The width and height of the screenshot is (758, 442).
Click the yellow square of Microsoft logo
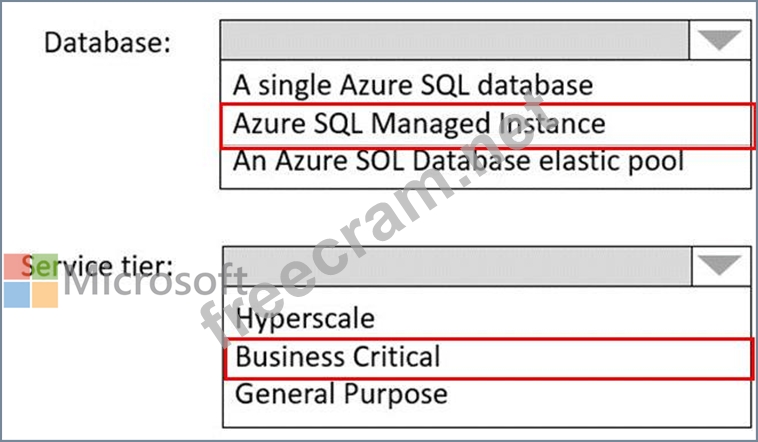click(45, 294)
